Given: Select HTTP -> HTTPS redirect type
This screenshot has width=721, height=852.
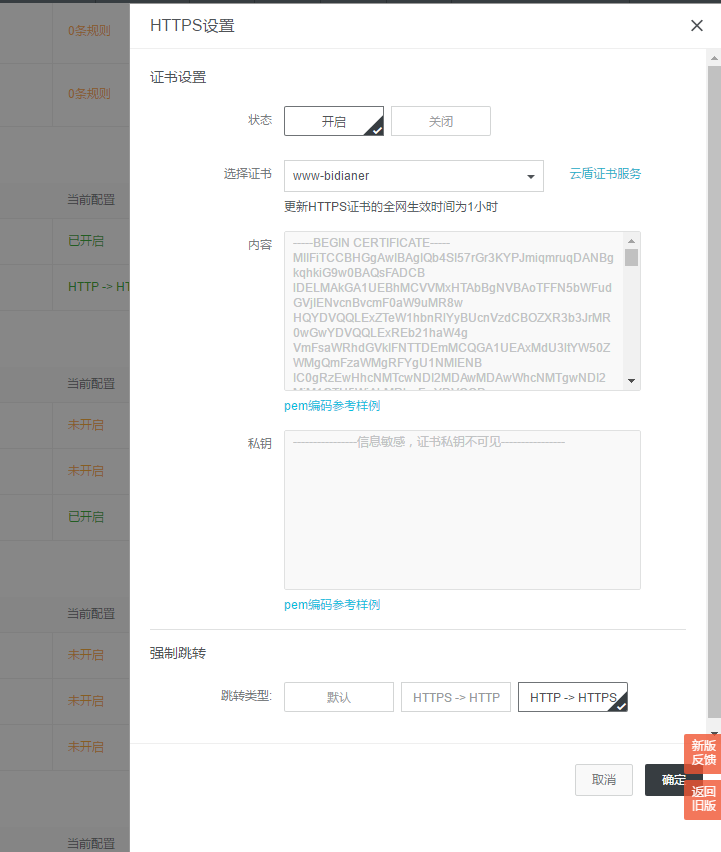Looking at the screenshot, I should click(572, 697).
